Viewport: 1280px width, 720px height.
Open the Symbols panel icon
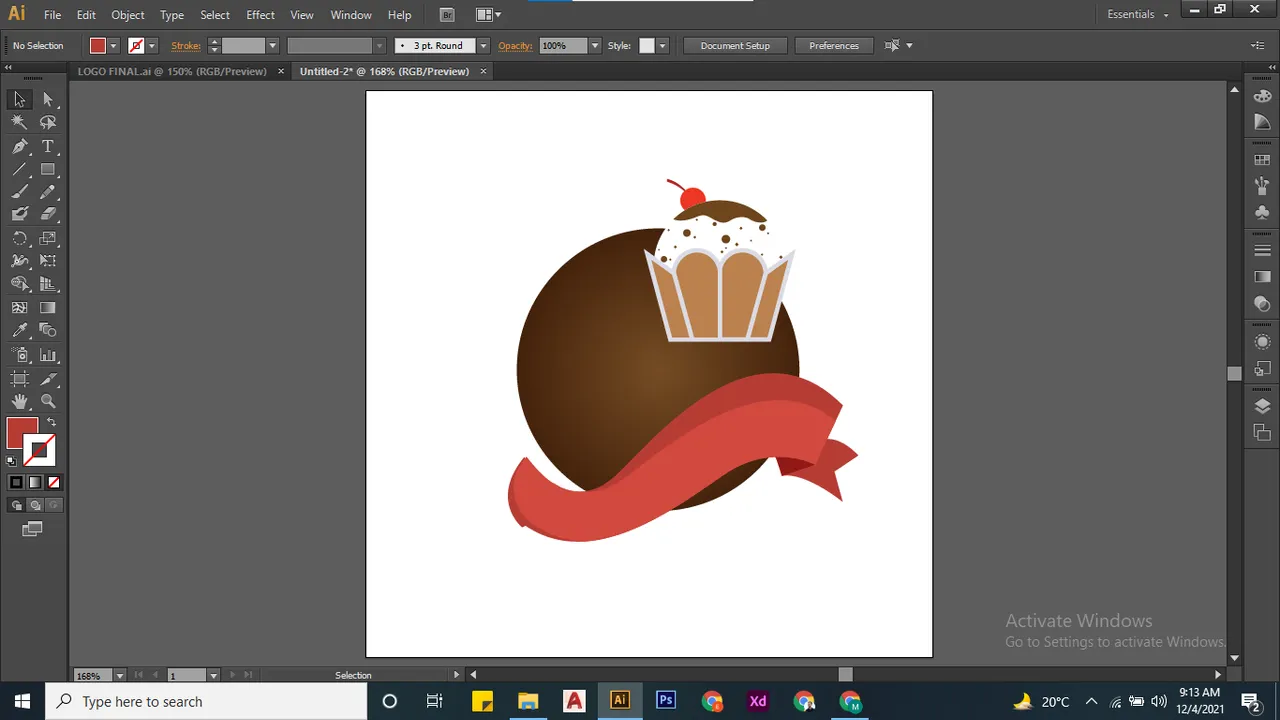click(1262, 212)
